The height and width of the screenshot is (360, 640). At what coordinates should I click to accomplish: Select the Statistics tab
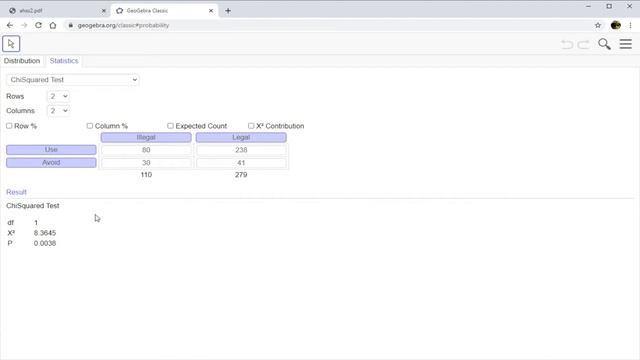click(64, 61)
